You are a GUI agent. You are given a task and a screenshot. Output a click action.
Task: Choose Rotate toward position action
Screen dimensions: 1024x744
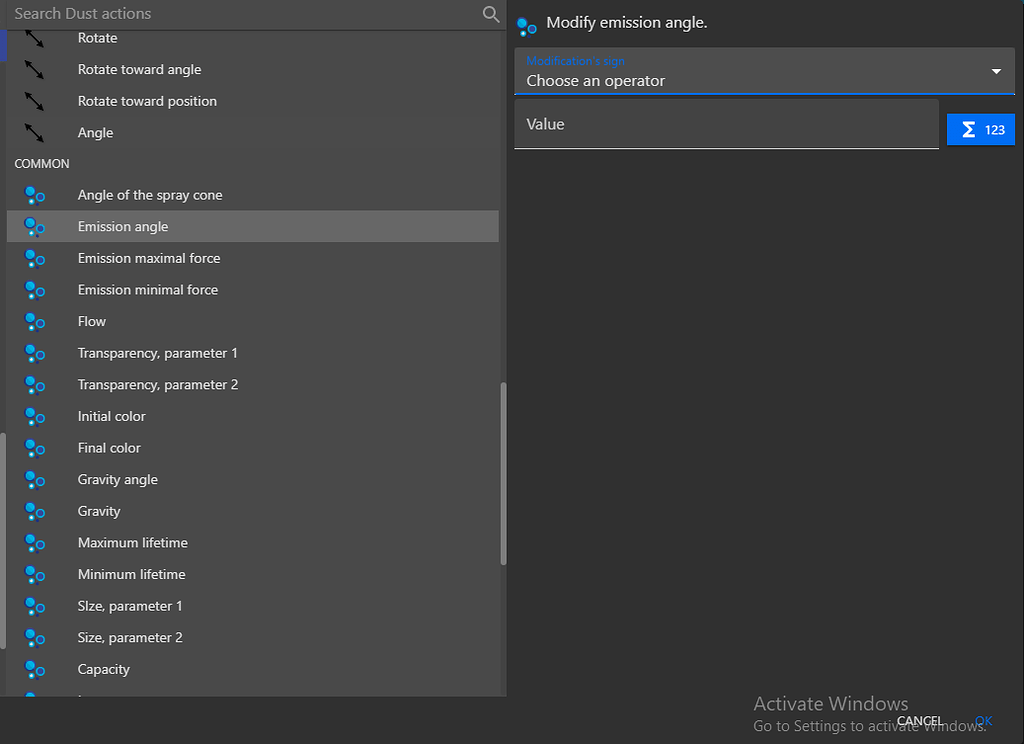pos(253,101)
